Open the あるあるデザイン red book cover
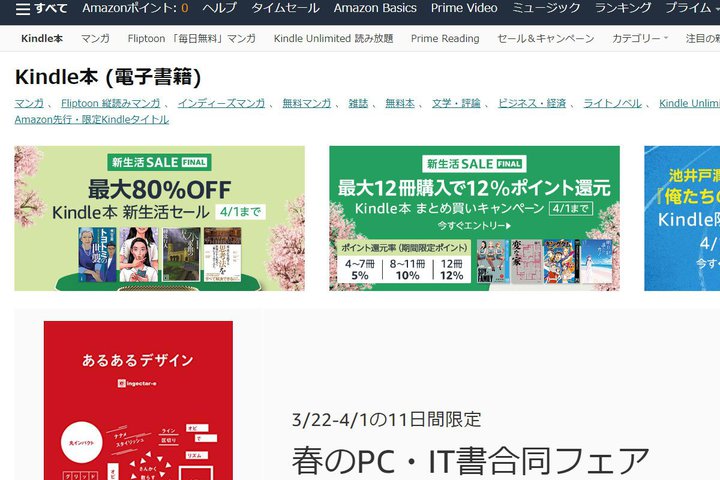 pos(138,401)
